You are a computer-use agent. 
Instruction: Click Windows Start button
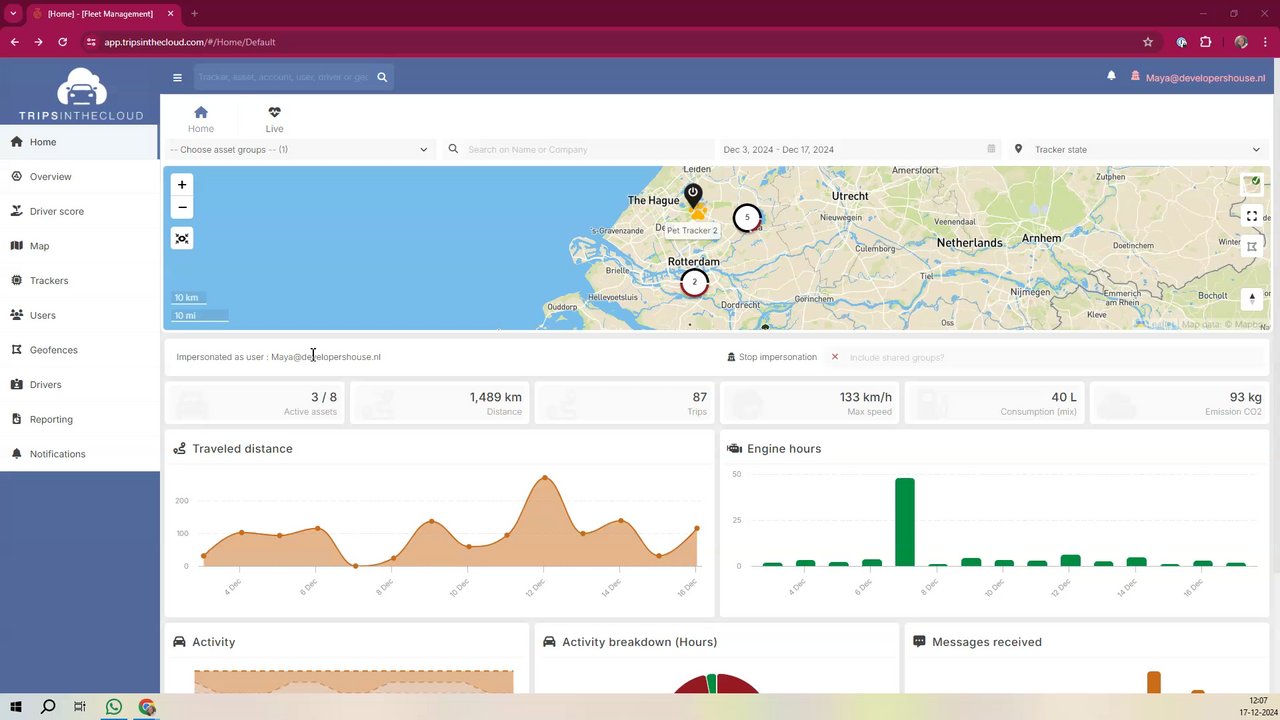point(15,707)
